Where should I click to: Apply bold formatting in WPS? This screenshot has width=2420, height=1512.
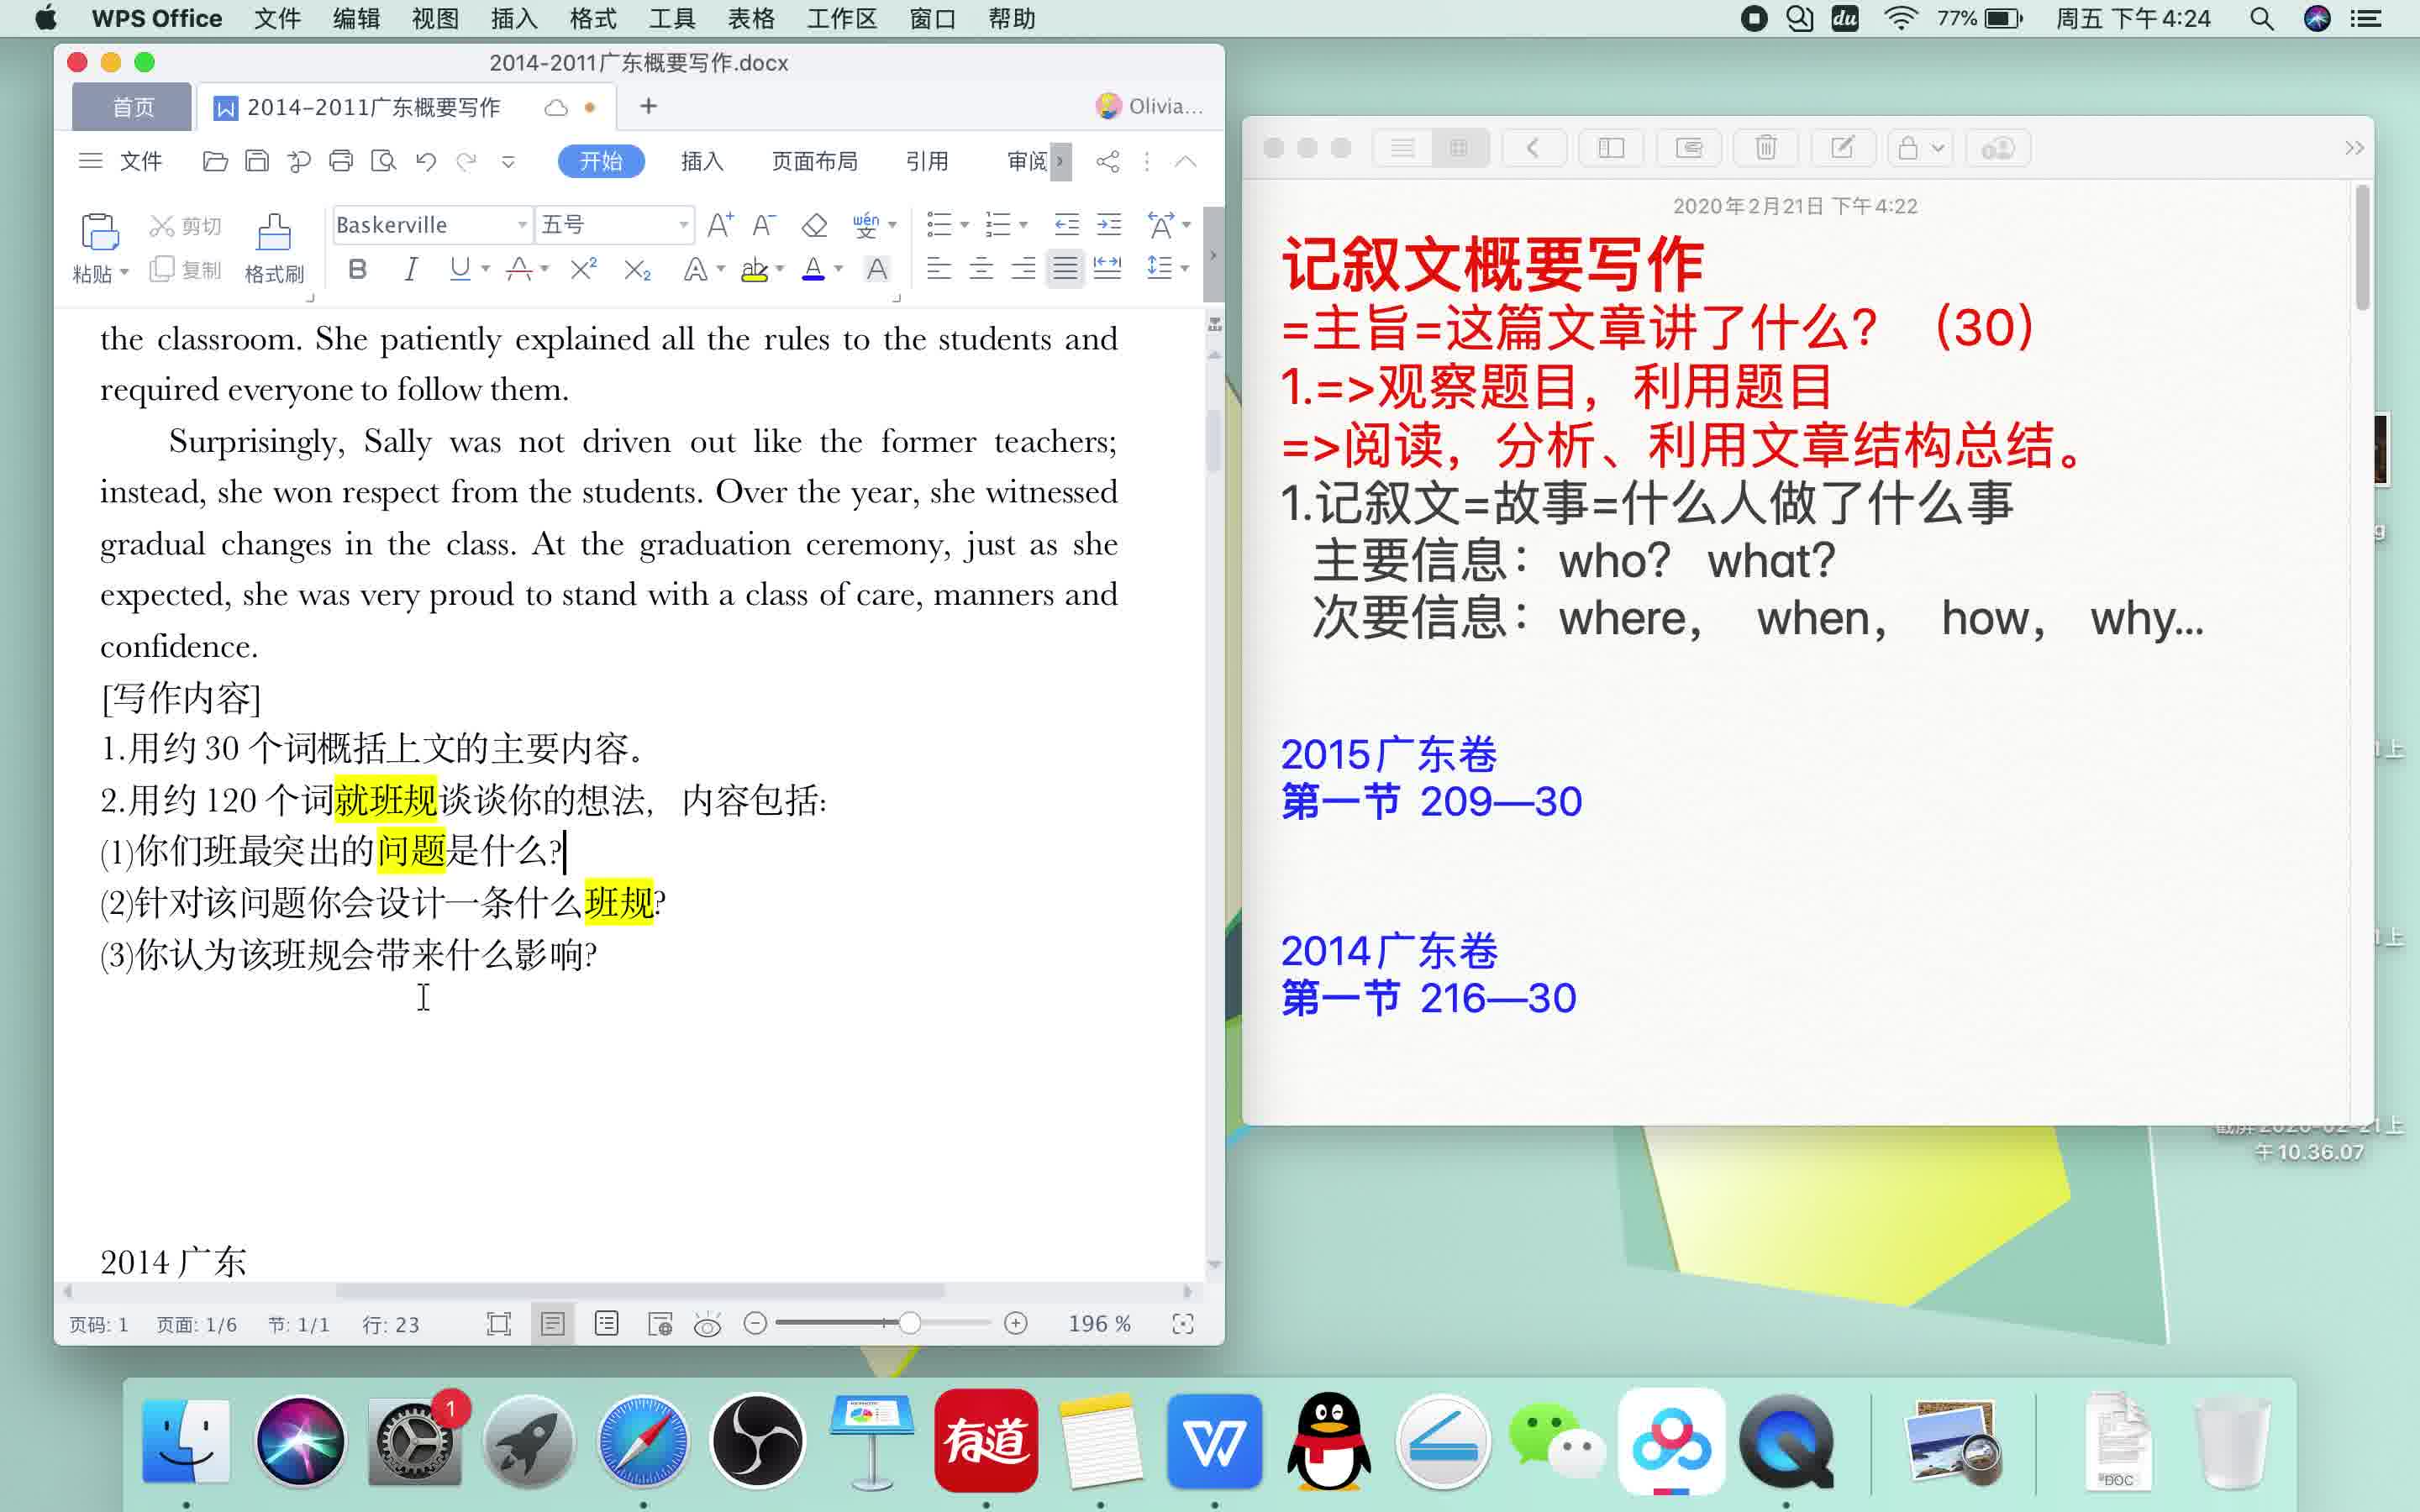point(358,268)
